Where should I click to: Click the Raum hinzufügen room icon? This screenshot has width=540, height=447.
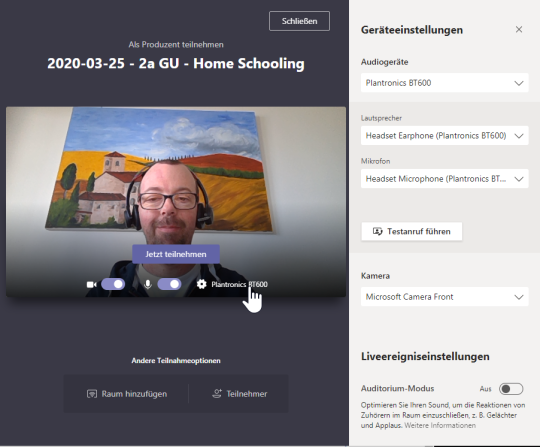point(92,394)
